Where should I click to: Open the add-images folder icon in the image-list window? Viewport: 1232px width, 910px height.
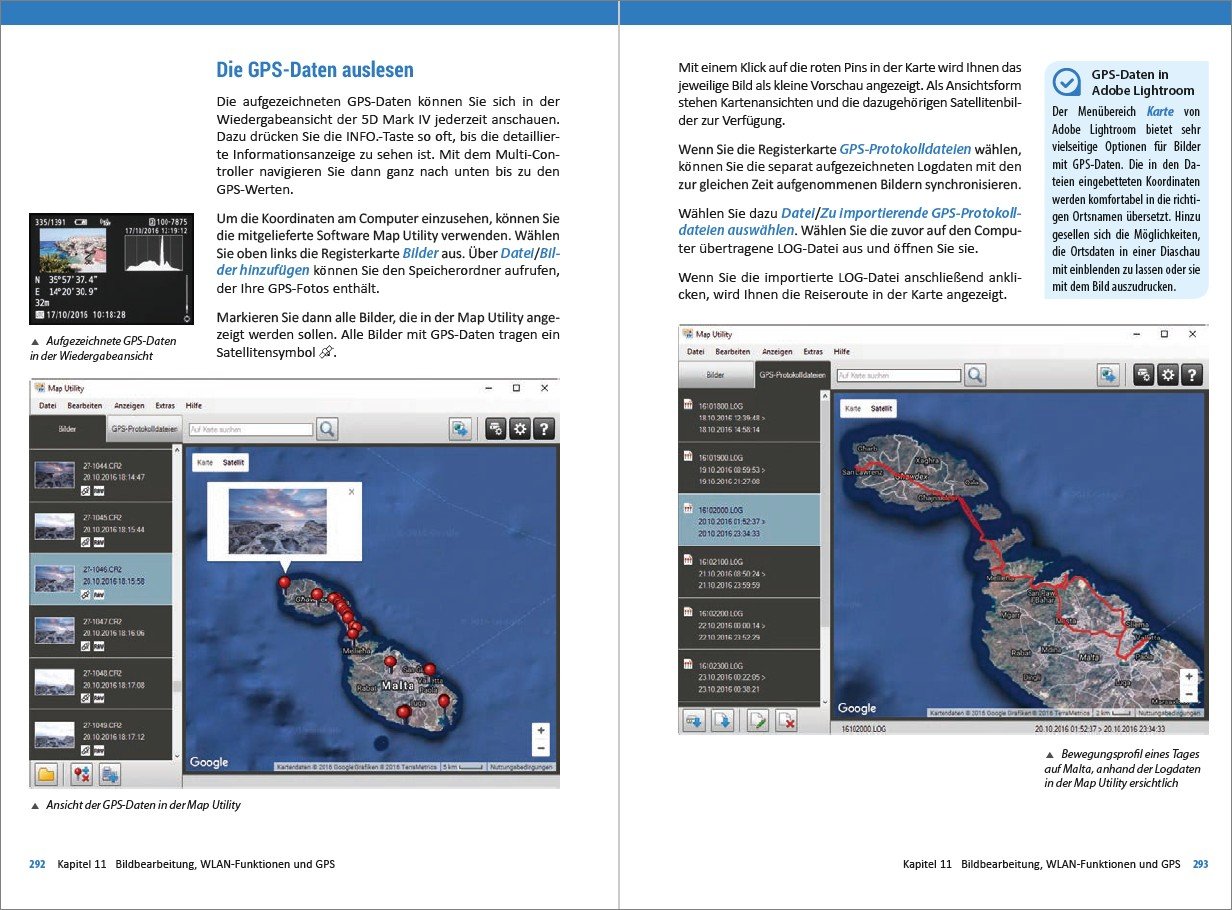tap(45, 774)
